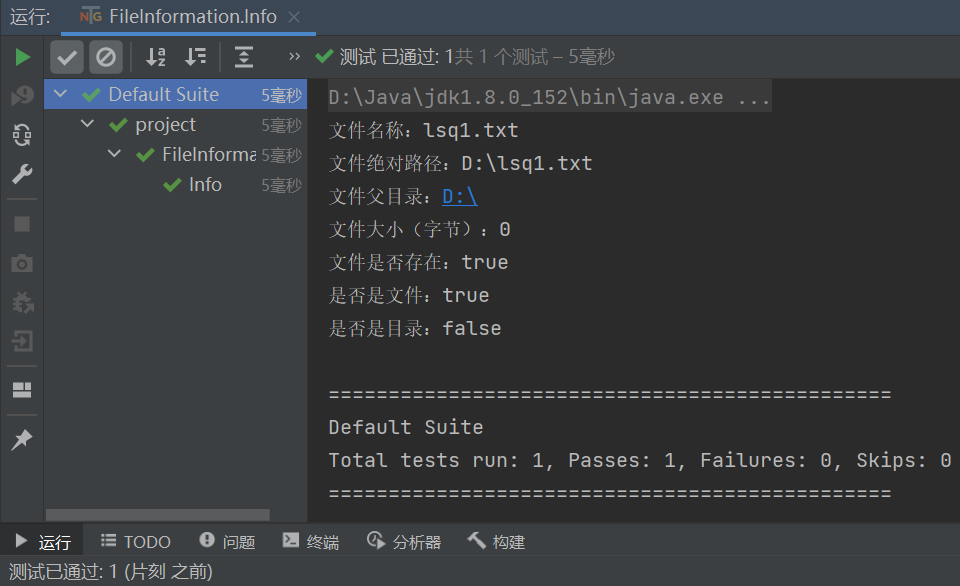Image resolution: width=960 pixels, height=586 pixels.
Task: Select the Info test result
Action: click(x=205, y=185)
